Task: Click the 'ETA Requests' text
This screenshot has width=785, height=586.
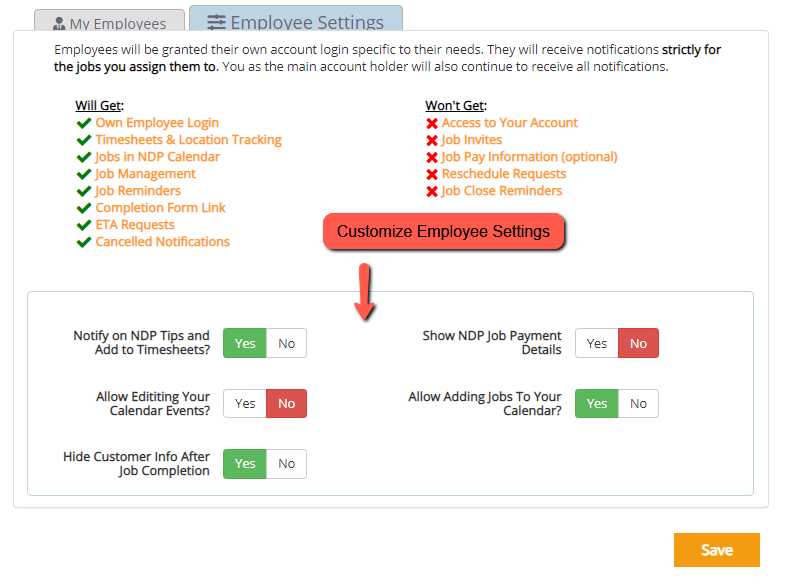Action: (x=135, y=225)
